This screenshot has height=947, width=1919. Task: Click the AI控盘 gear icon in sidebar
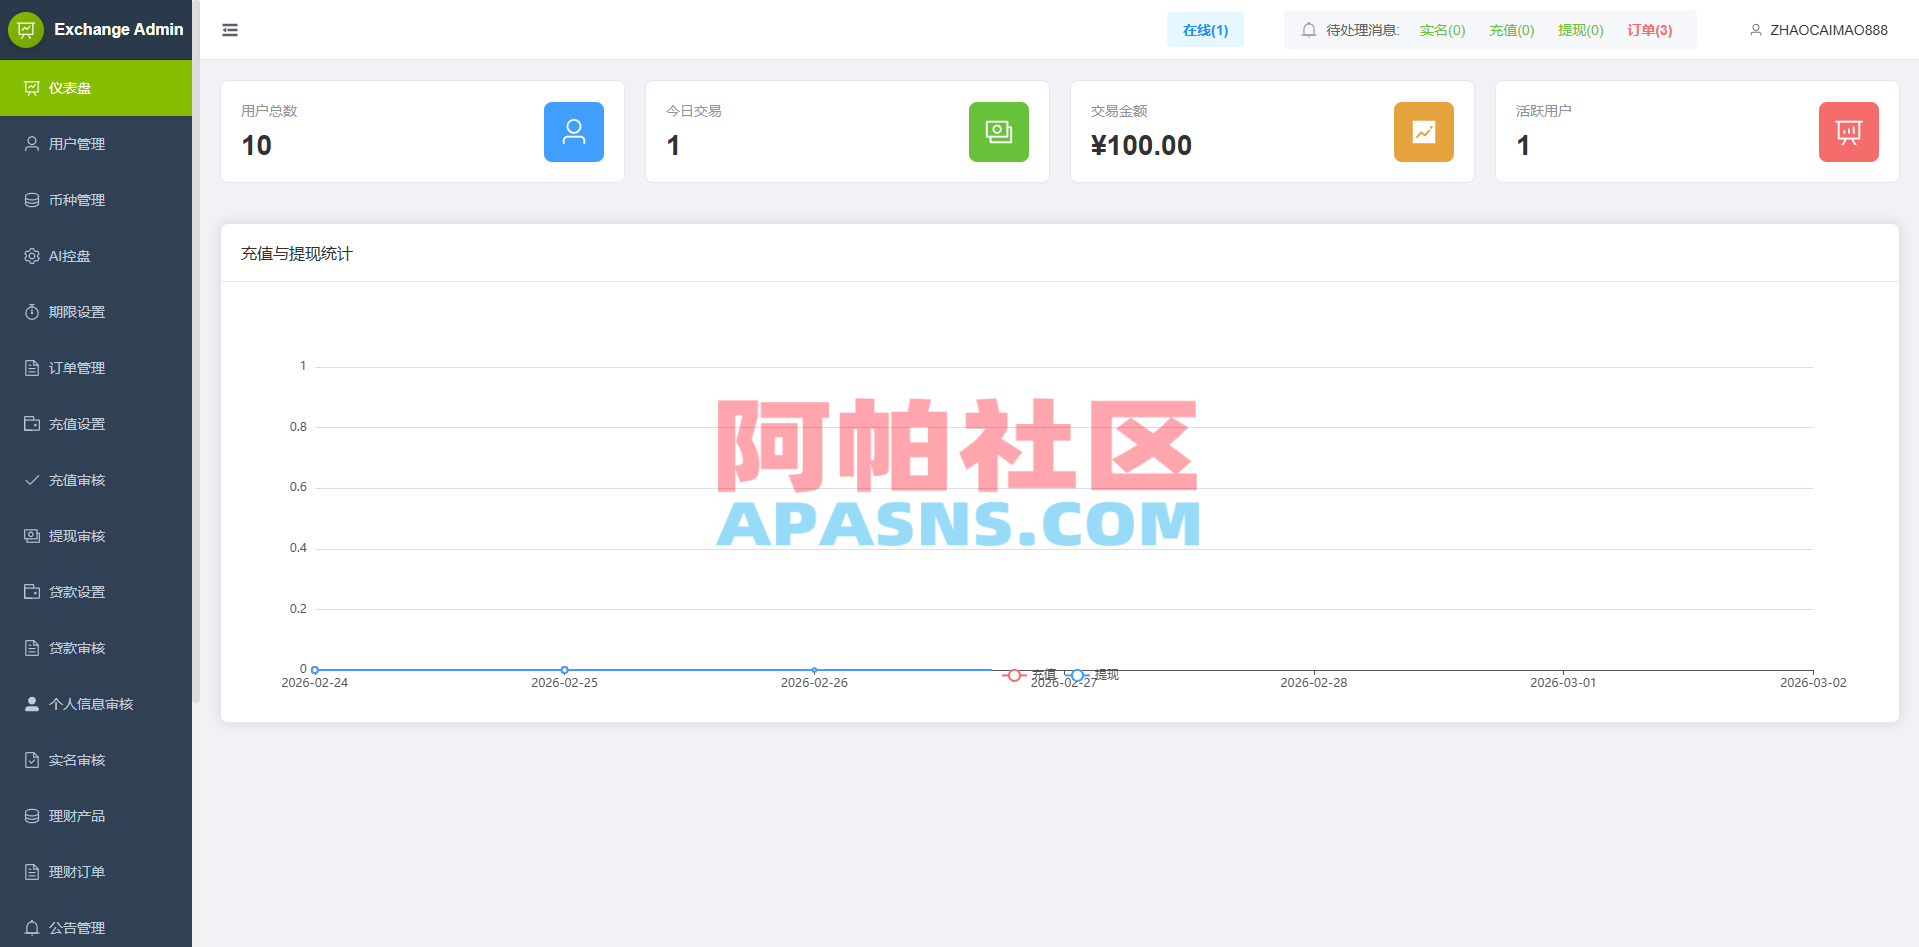tap(32, 256)
